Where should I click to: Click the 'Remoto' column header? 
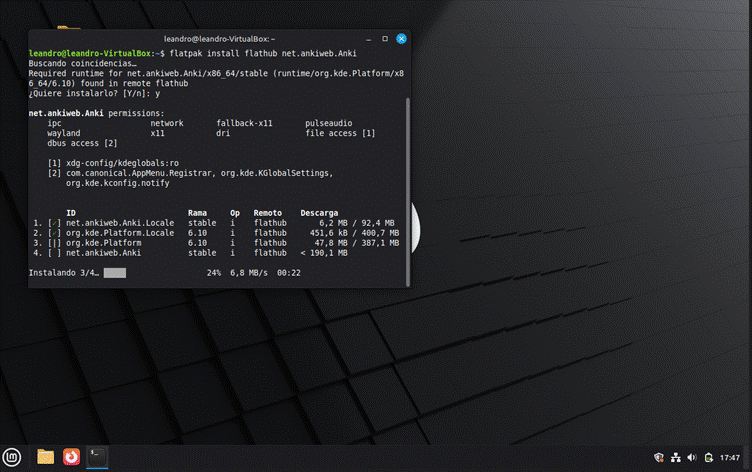pos(268,213)
